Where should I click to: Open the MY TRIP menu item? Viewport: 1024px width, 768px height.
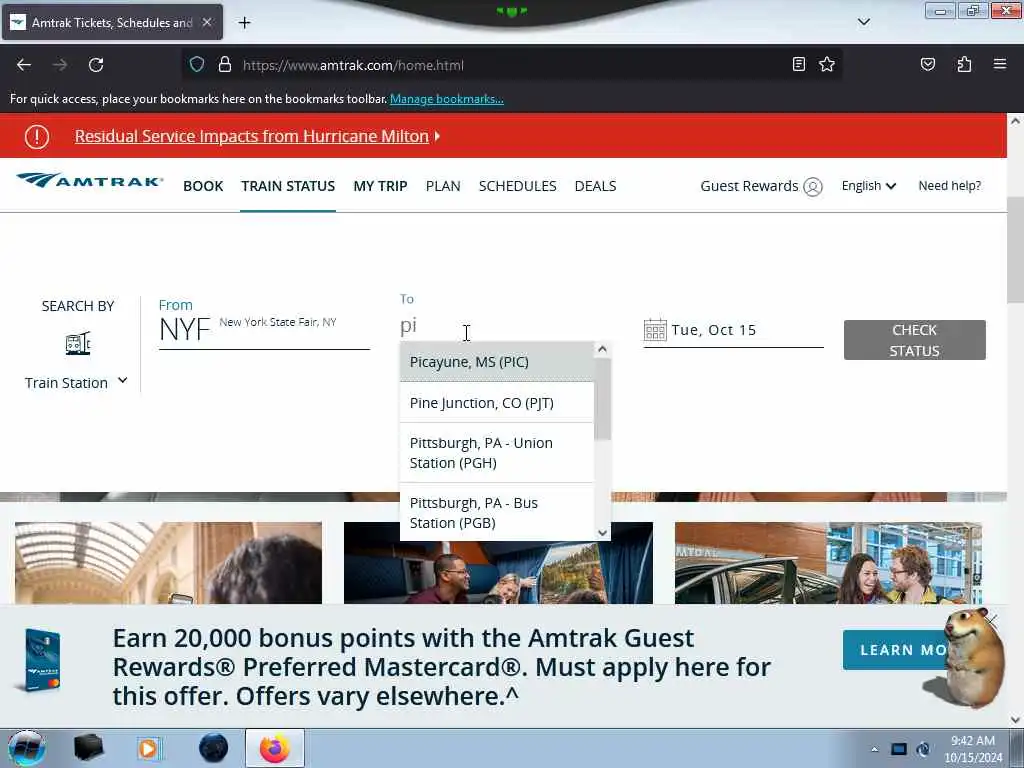[380, 186]
